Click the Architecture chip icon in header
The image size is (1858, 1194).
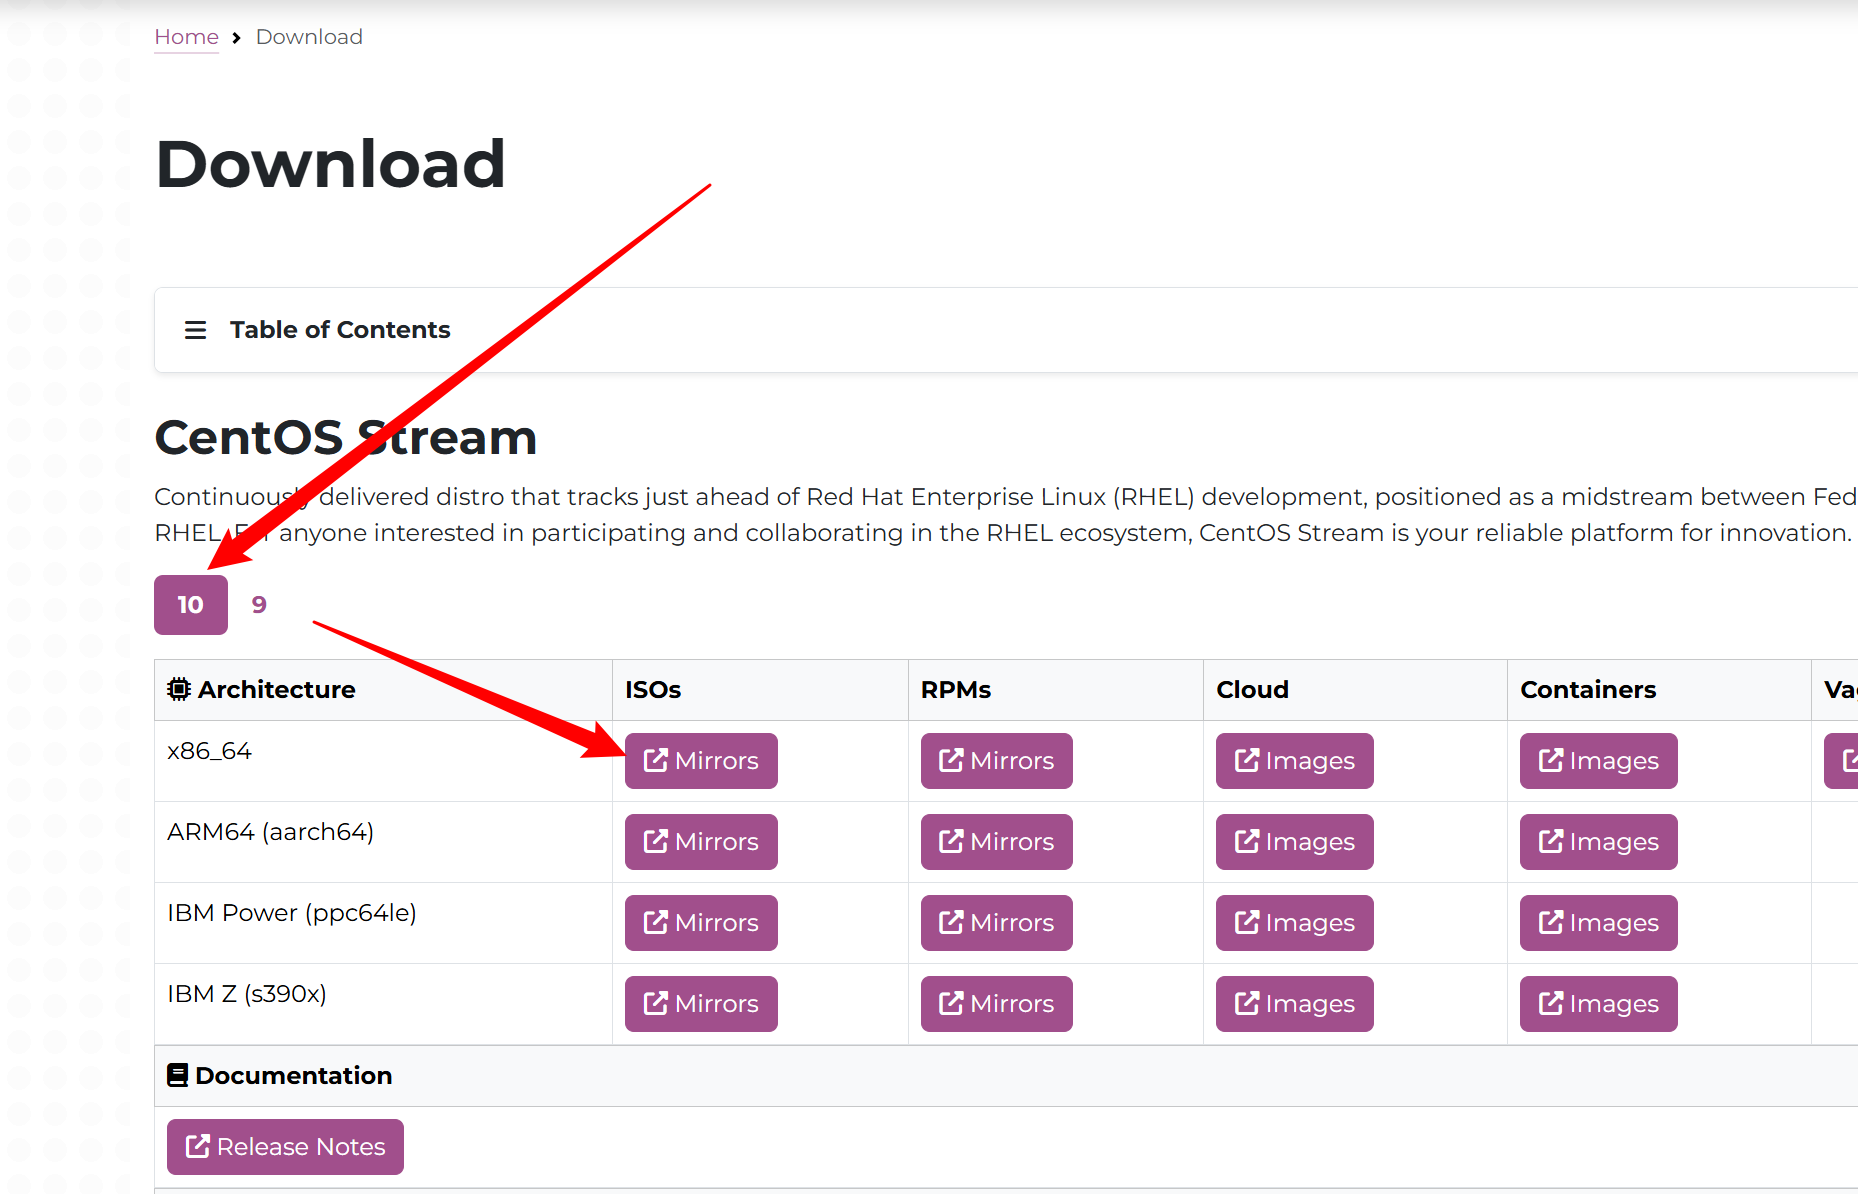179,689
